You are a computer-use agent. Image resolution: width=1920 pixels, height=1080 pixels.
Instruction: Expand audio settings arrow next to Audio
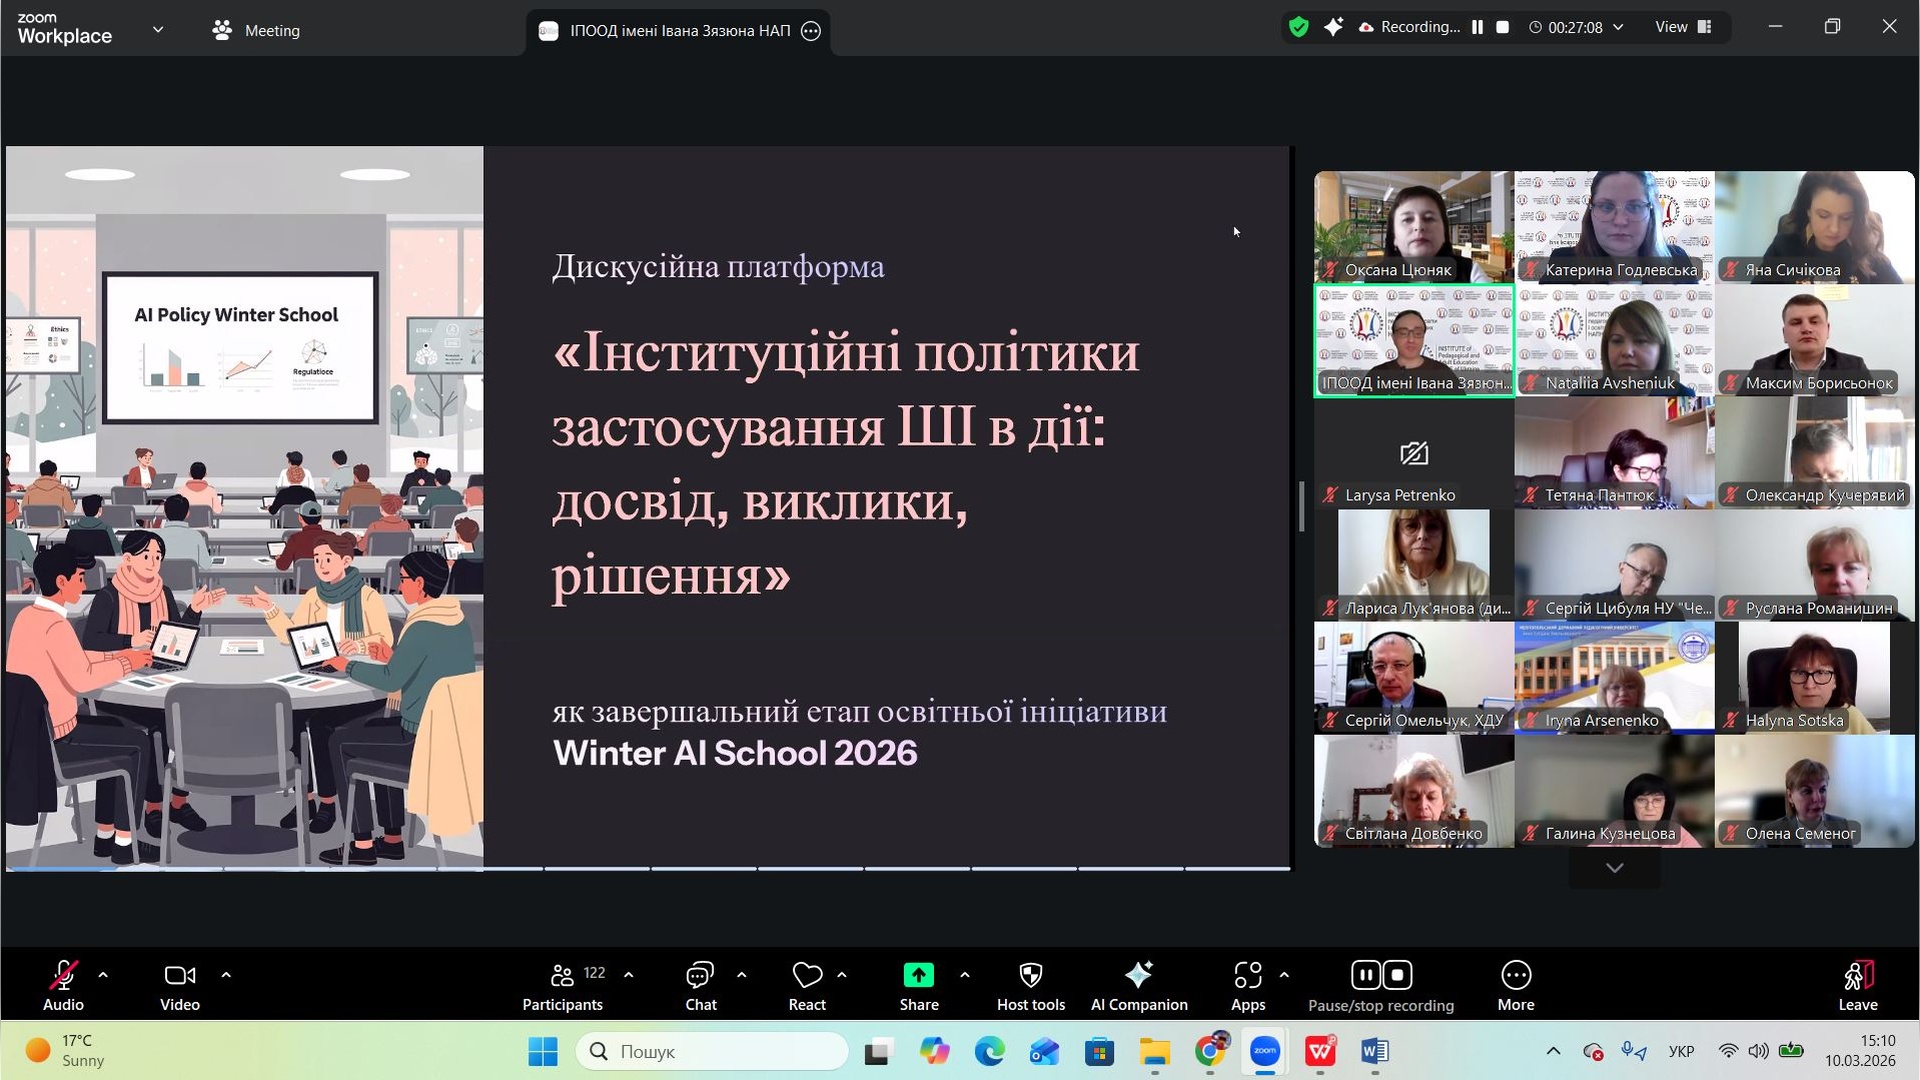[103, 975]
